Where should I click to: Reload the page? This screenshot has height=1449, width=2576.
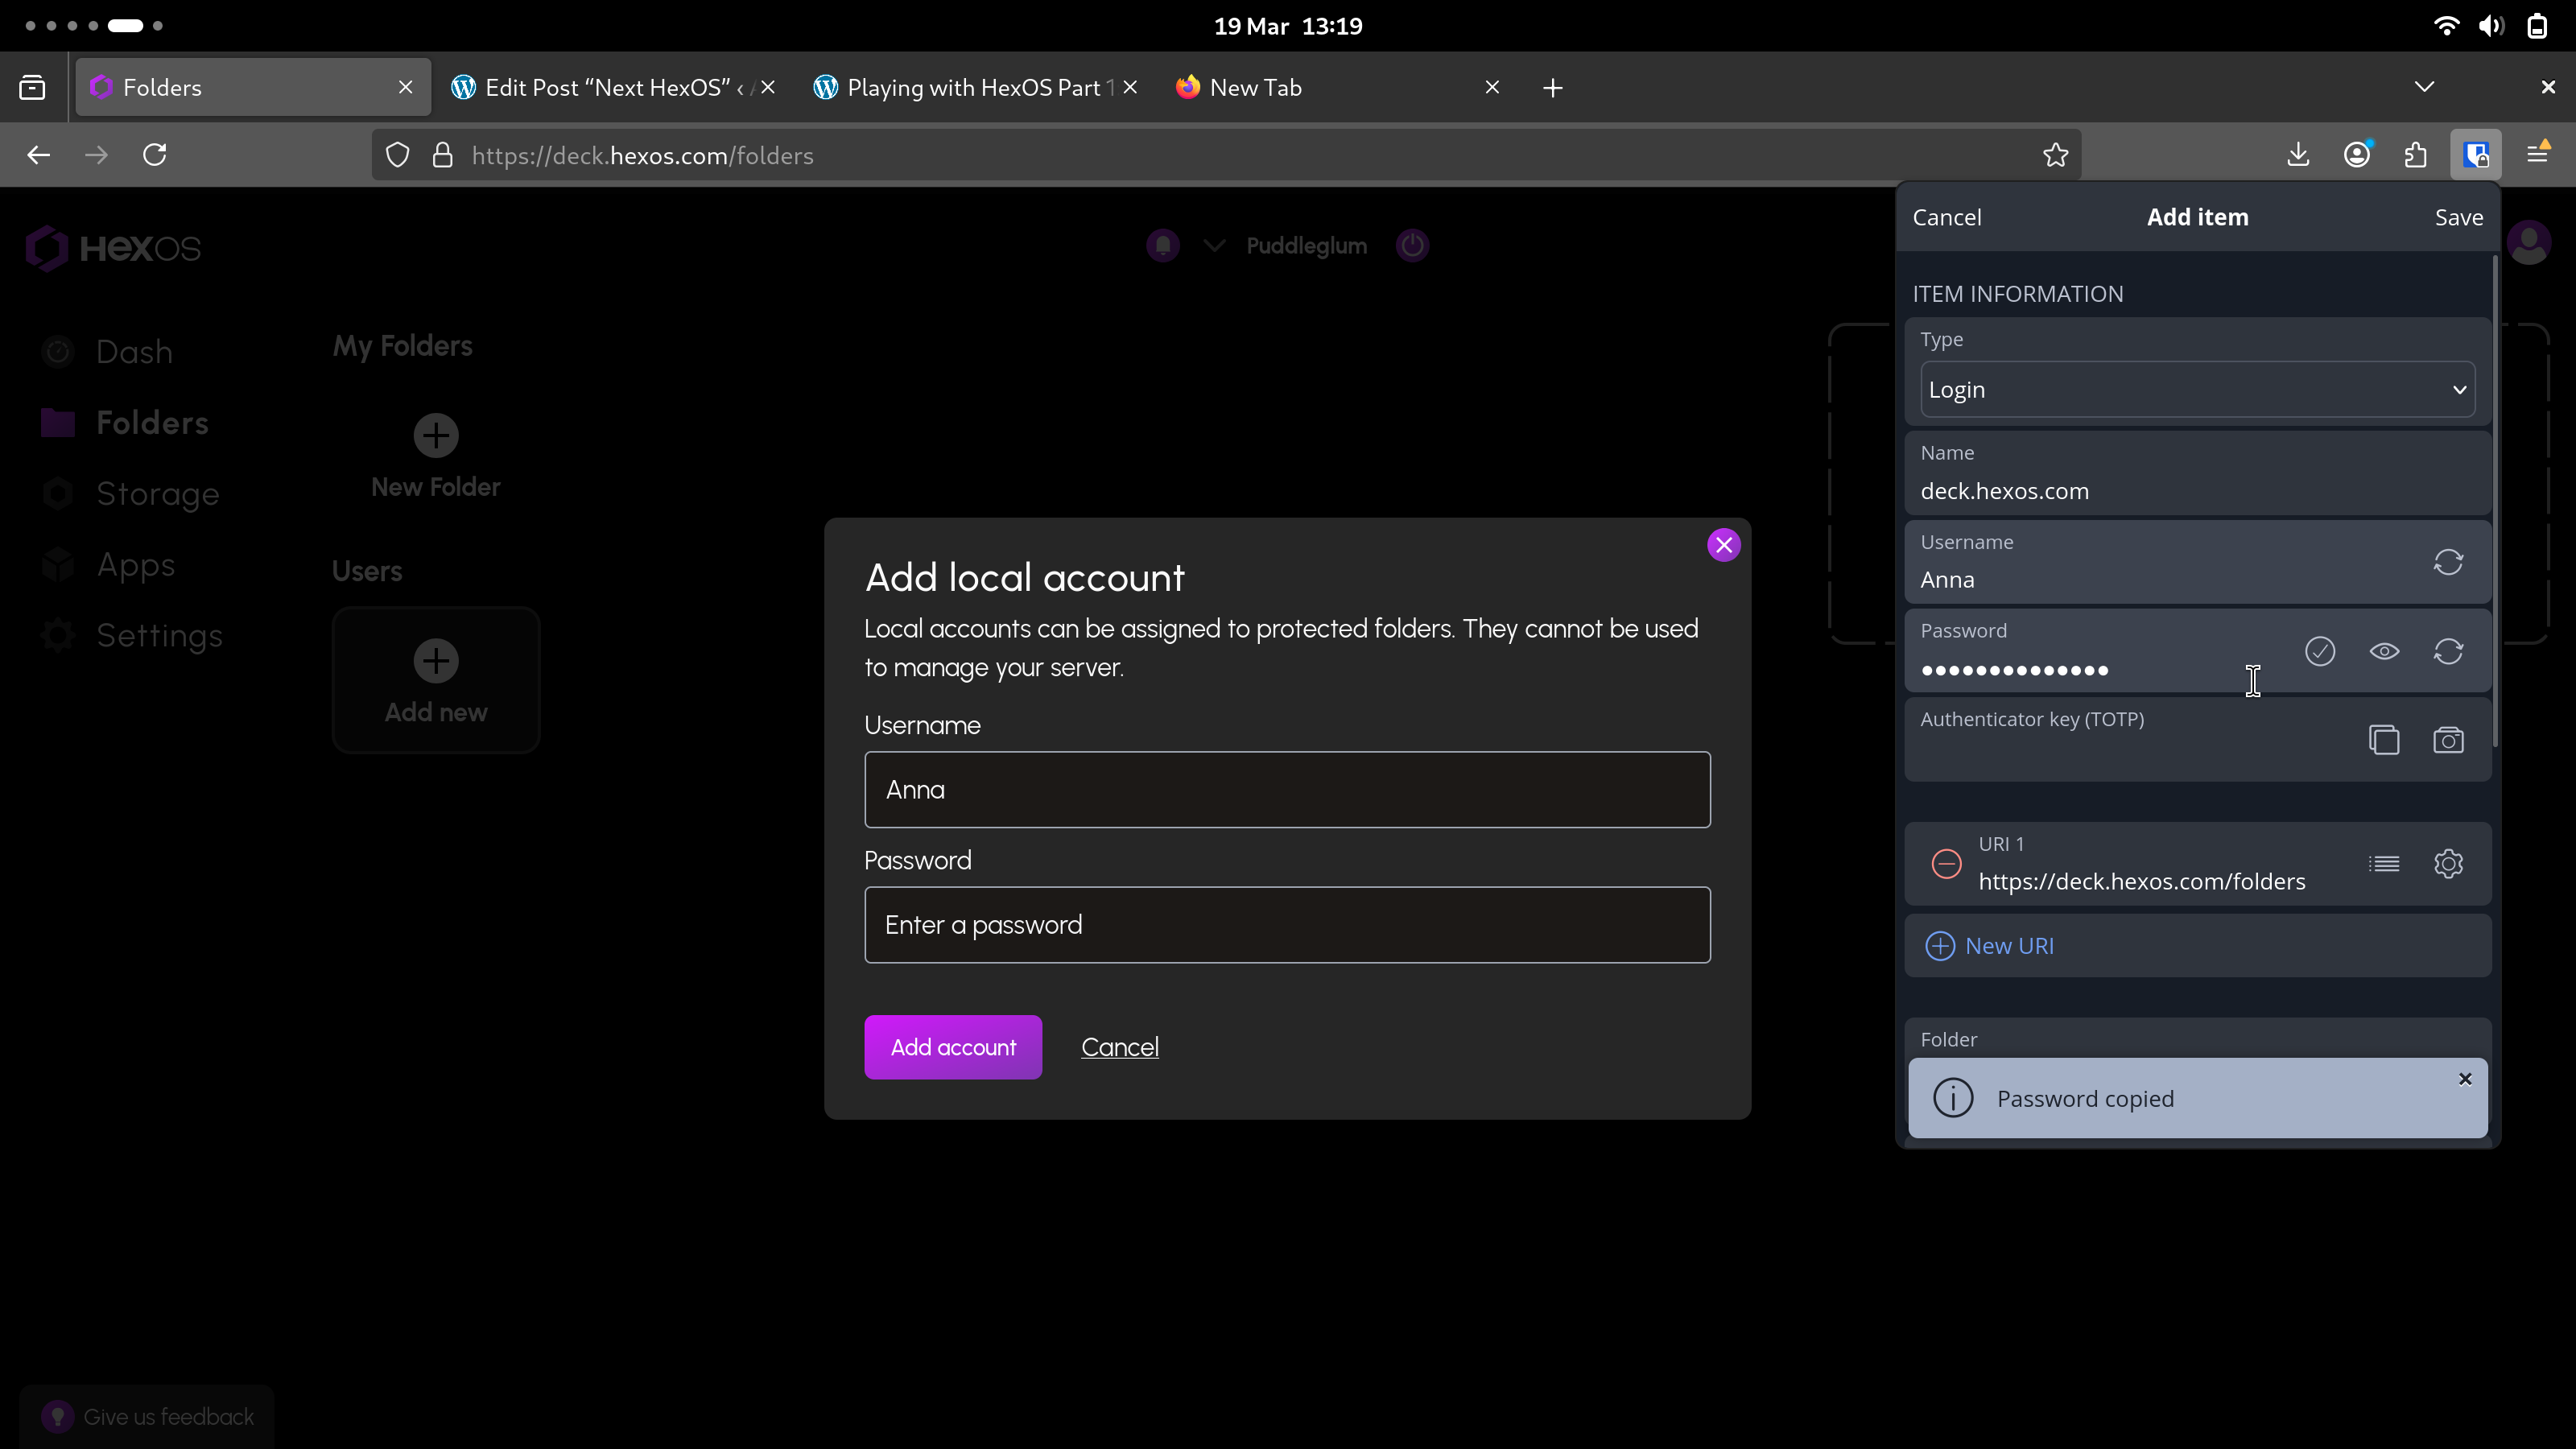click(155, 155)
